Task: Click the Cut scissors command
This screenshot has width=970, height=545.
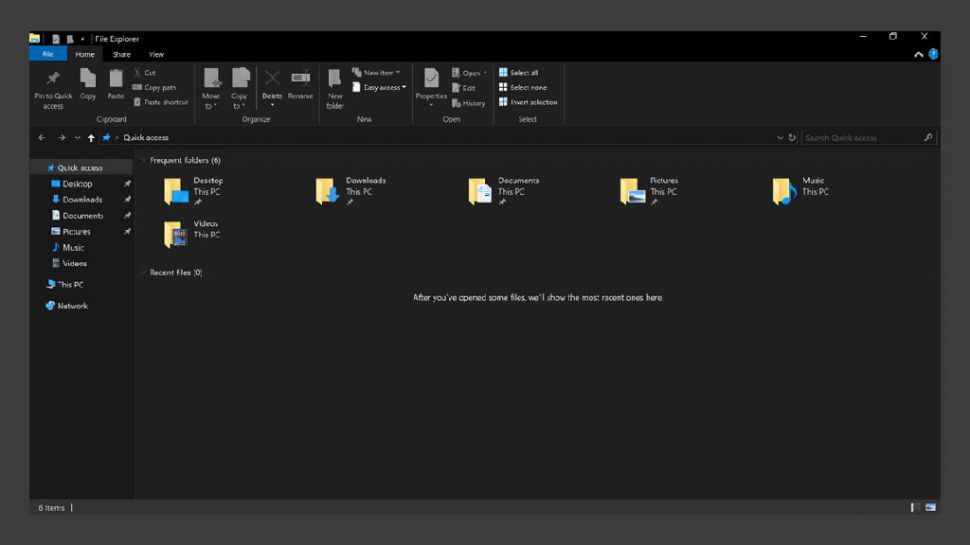Action: [146, 73]
